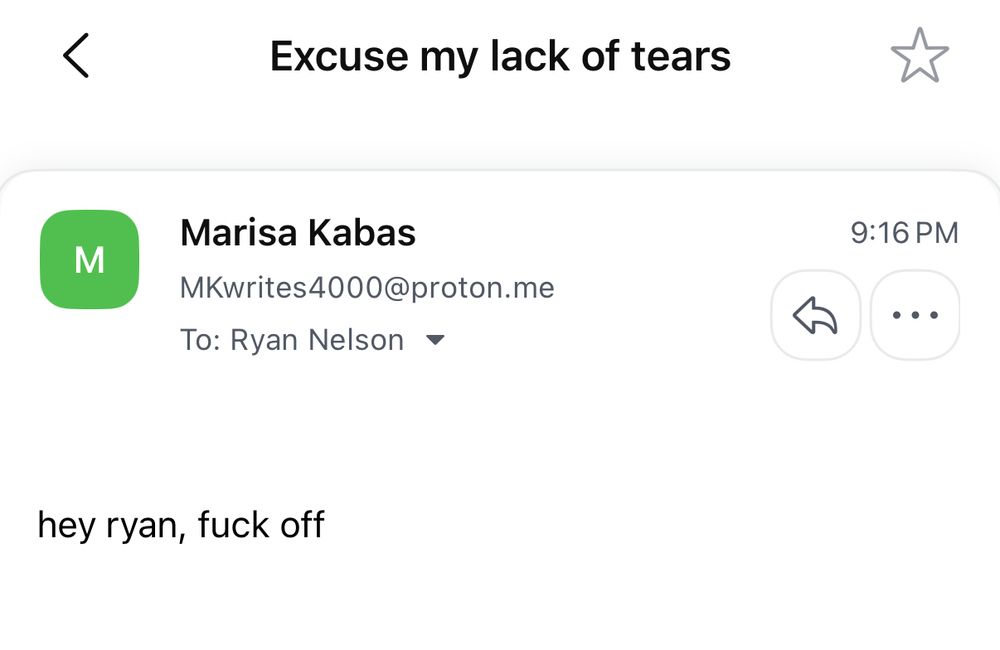Click sender name Marisa Kabas
This screenshot has height=650, width=1000.
click(297, 233)
